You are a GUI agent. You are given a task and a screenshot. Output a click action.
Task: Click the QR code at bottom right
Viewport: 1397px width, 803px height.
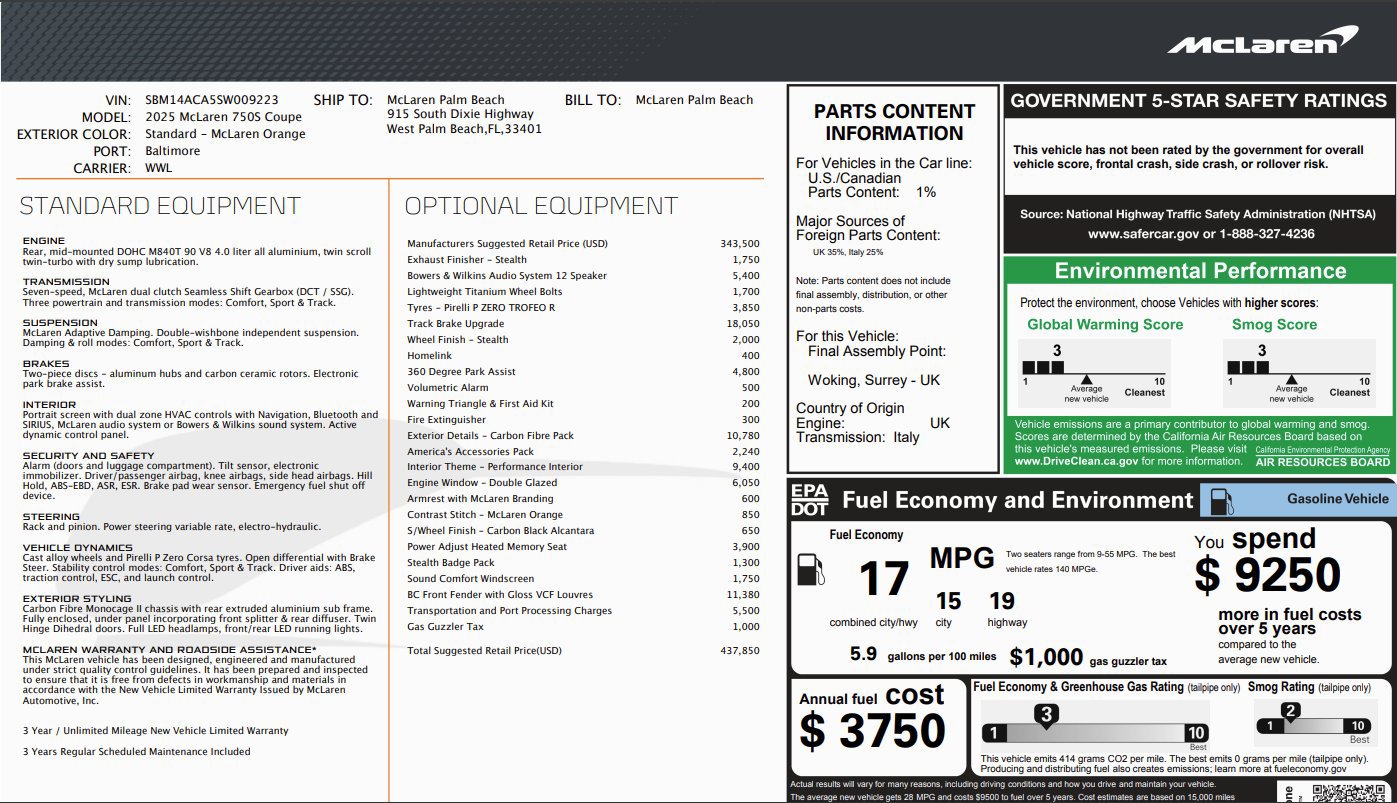click(1351, 792)
